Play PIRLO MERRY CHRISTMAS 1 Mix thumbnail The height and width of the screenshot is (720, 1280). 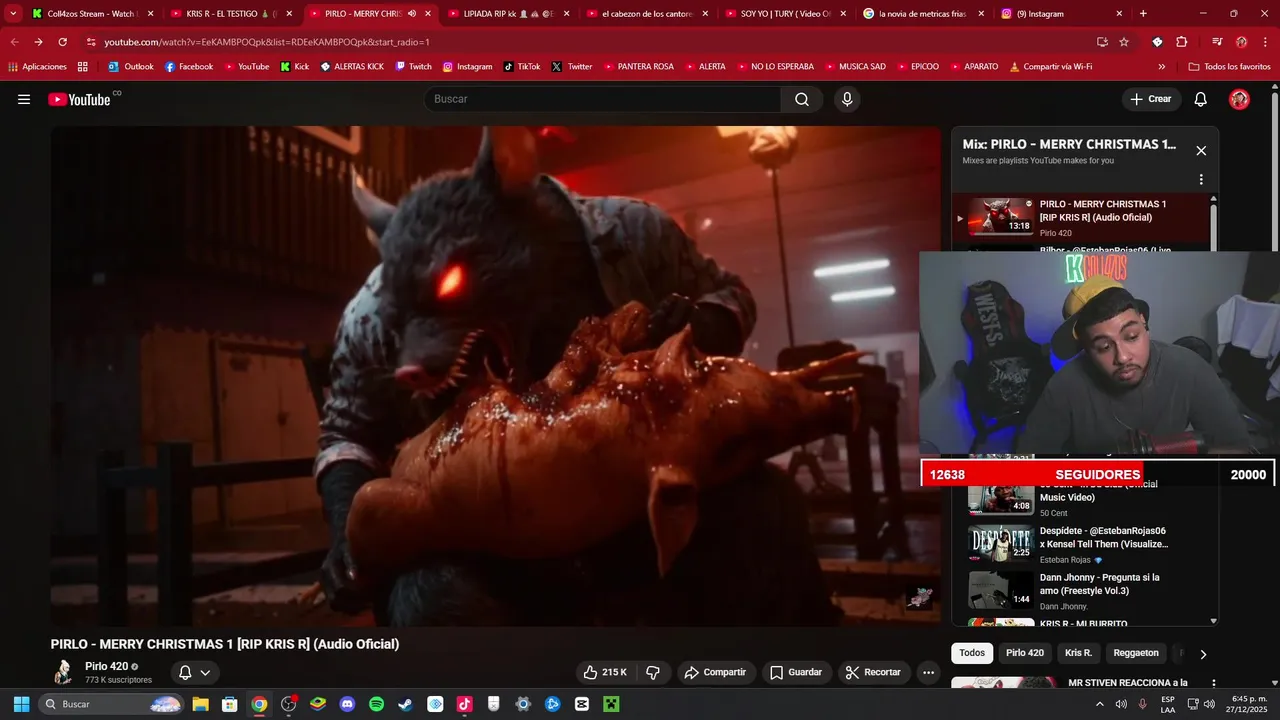click(1001, 216)
